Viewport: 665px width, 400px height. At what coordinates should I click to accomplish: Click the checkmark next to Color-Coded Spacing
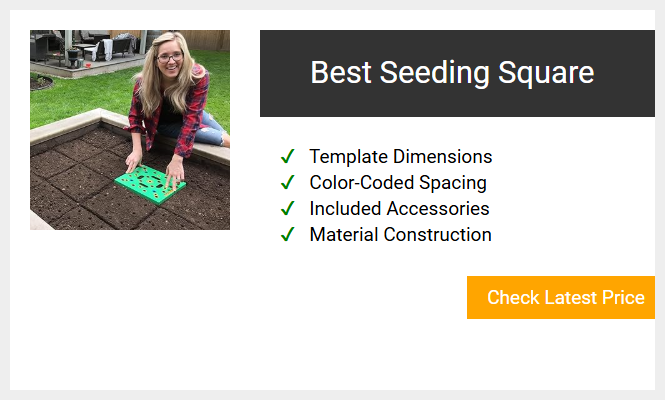pos(288,182)
